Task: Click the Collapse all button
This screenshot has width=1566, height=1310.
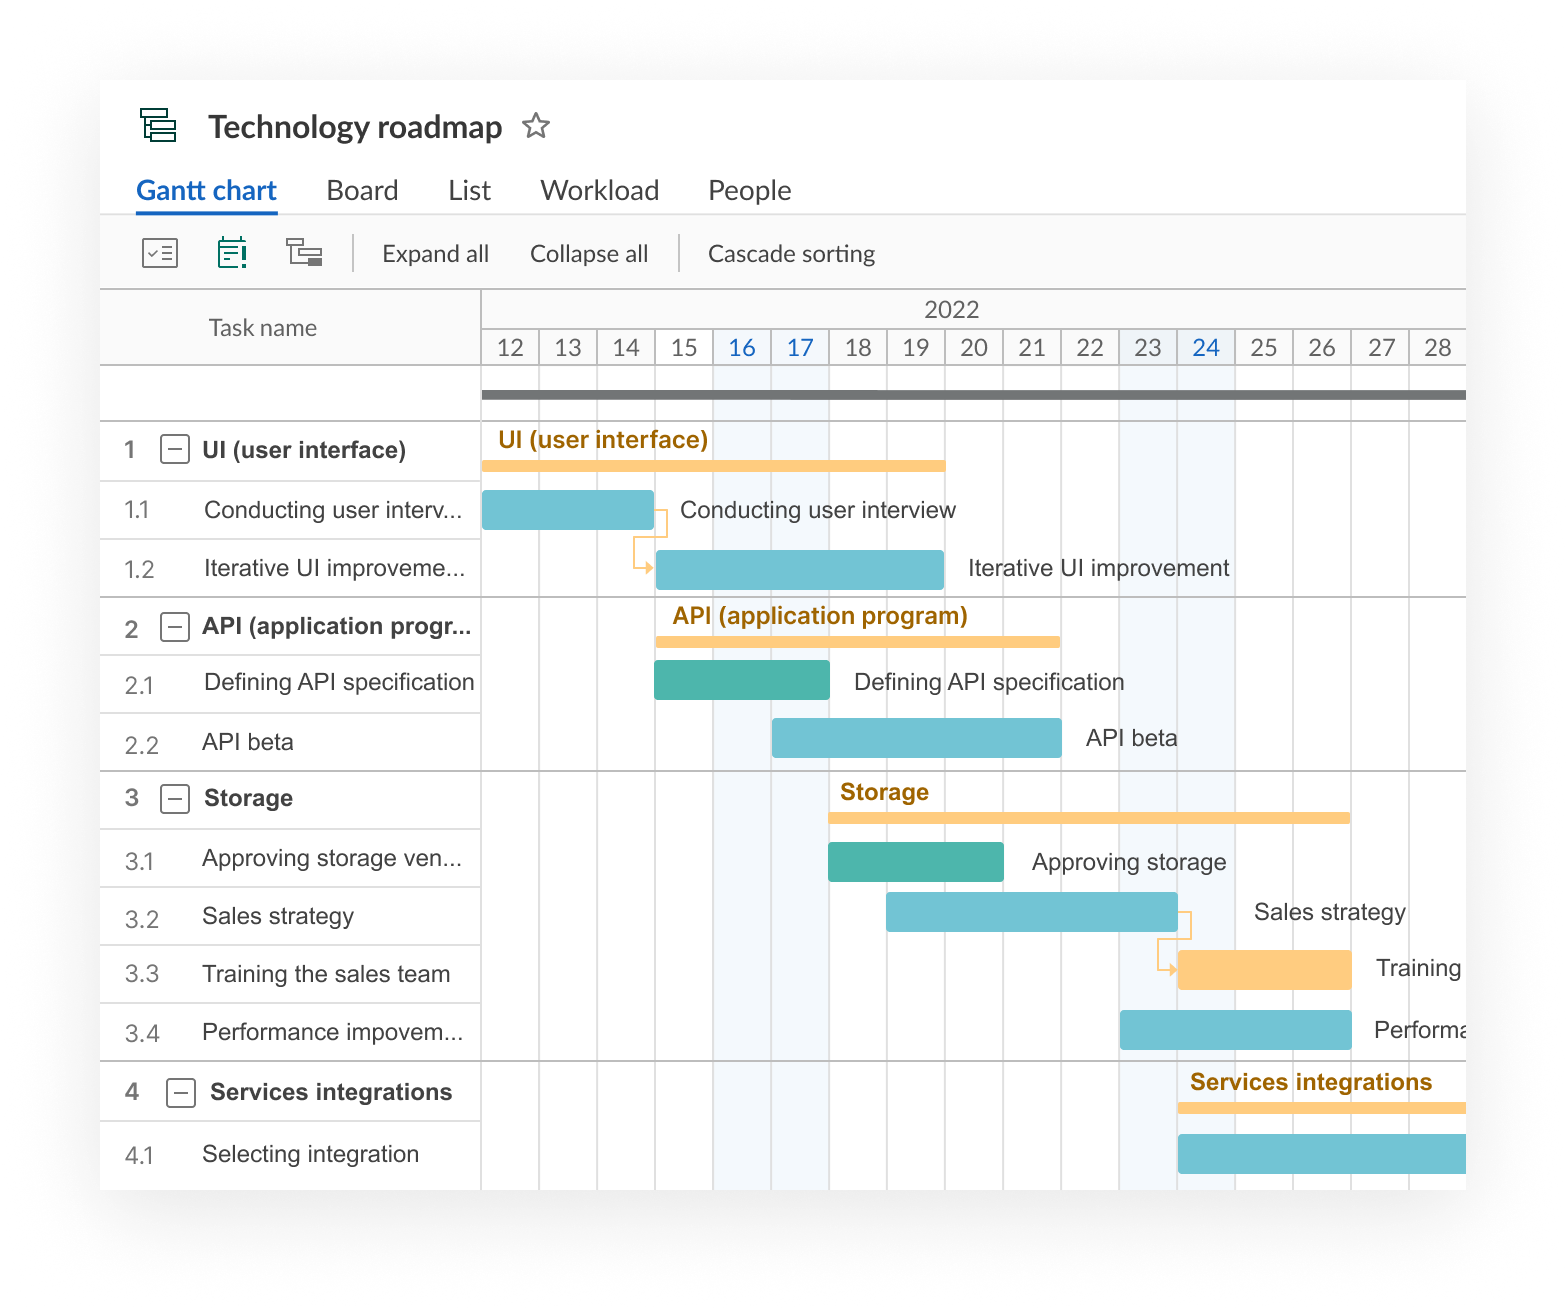Action: click(x=588, y=253)
